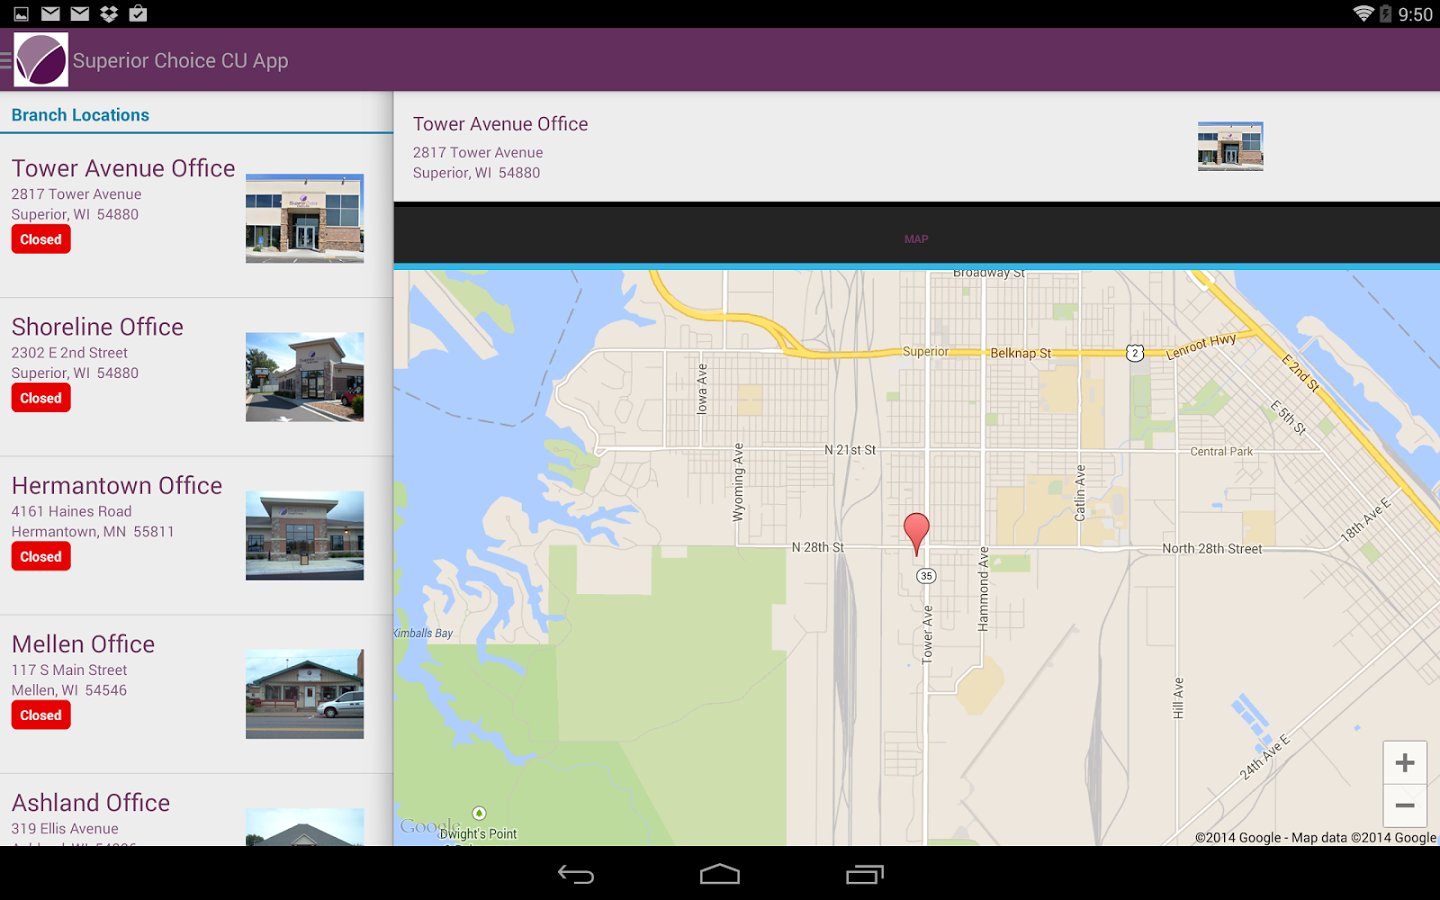Tap the Hammond Ave map label
The image size is (1440, 900).
(983, 589)
